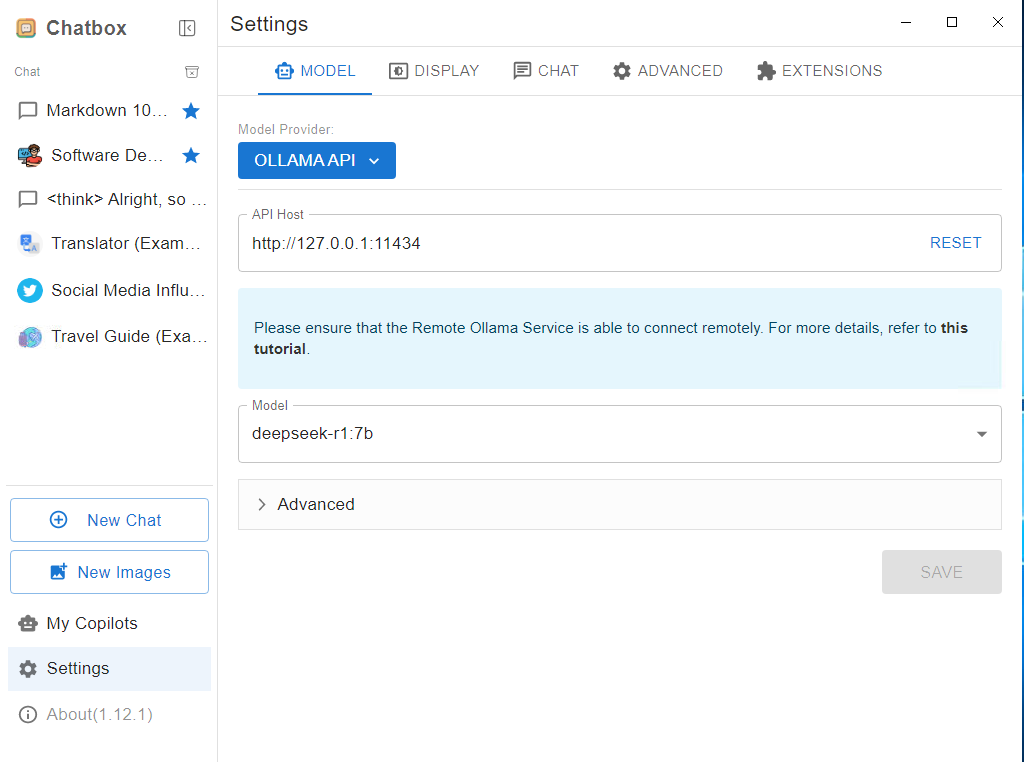Open the 'this tutorial' link
1024x762 pixels.
pos(611,338)
